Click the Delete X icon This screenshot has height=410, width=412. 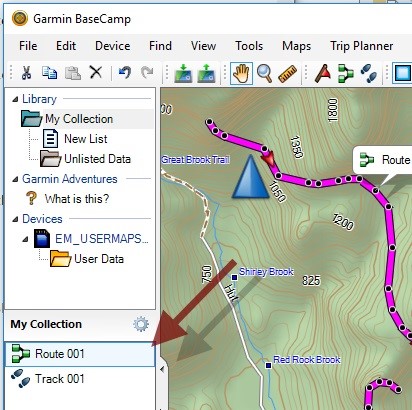click(x=96, y=72)
